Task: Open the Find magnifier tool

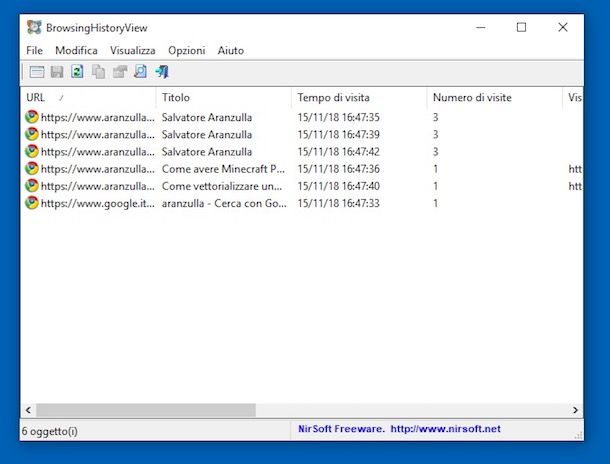Action: [140, 72]
